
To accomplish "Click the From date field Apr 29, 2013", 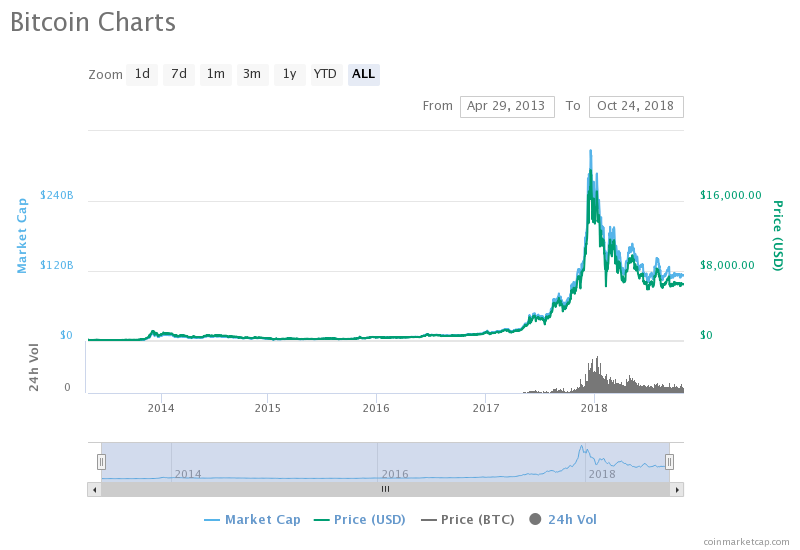I will tap(507, 107).
